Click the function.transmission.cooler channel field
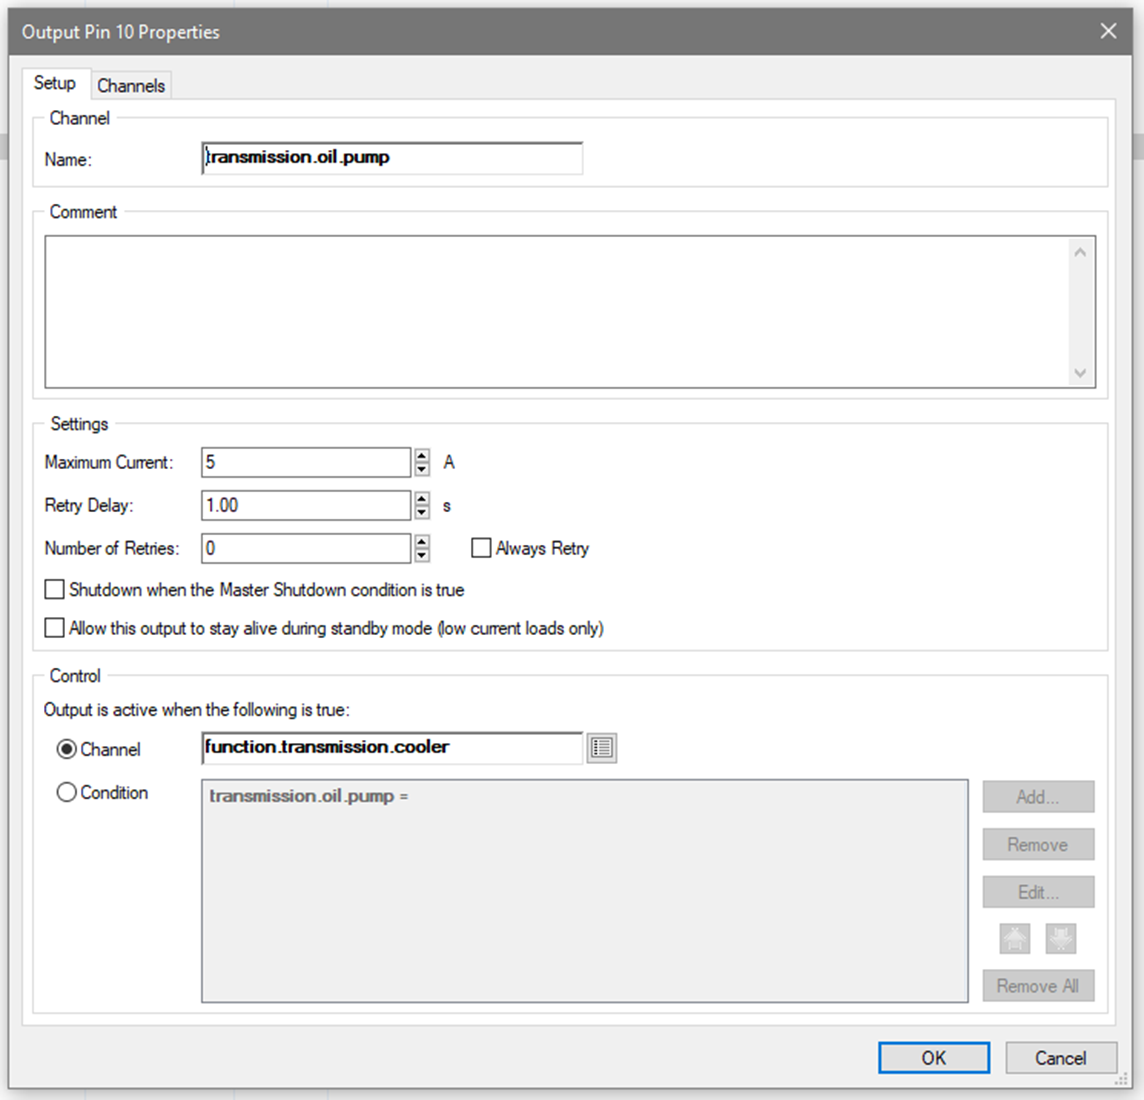Image resolution: width=1144 pixels, height=1100 pixels. pos(391,747)
